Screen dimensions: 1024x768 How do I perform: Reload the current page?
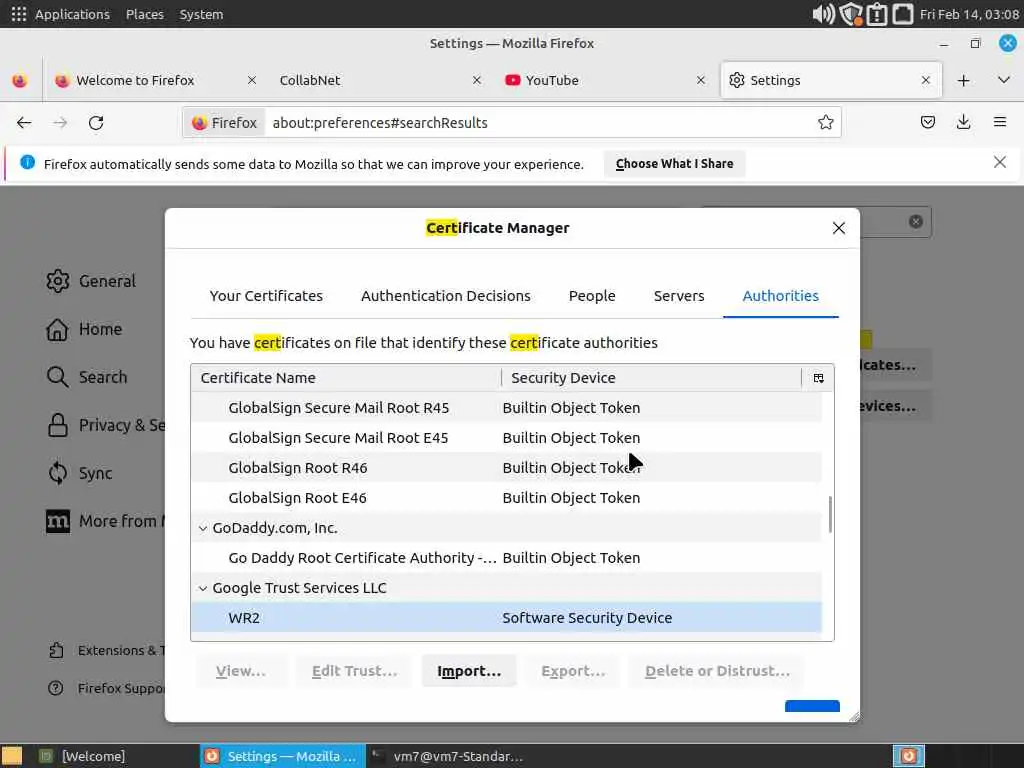point(96,123)
